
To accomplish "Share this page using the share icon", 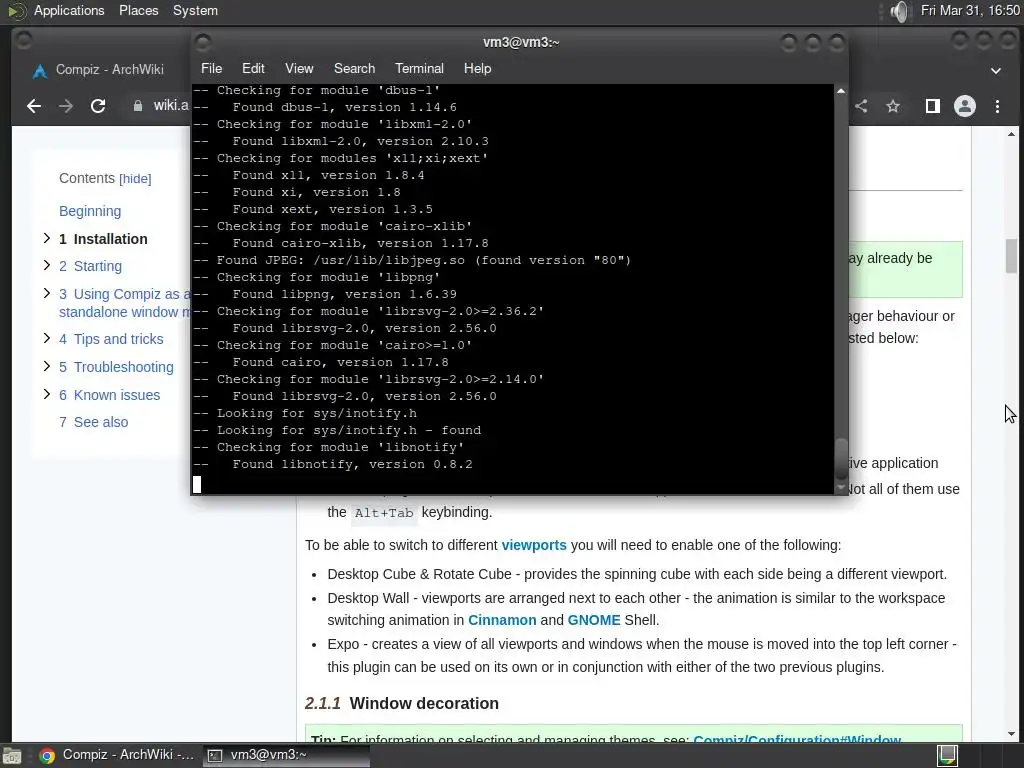I will click(x=861, y=106).
